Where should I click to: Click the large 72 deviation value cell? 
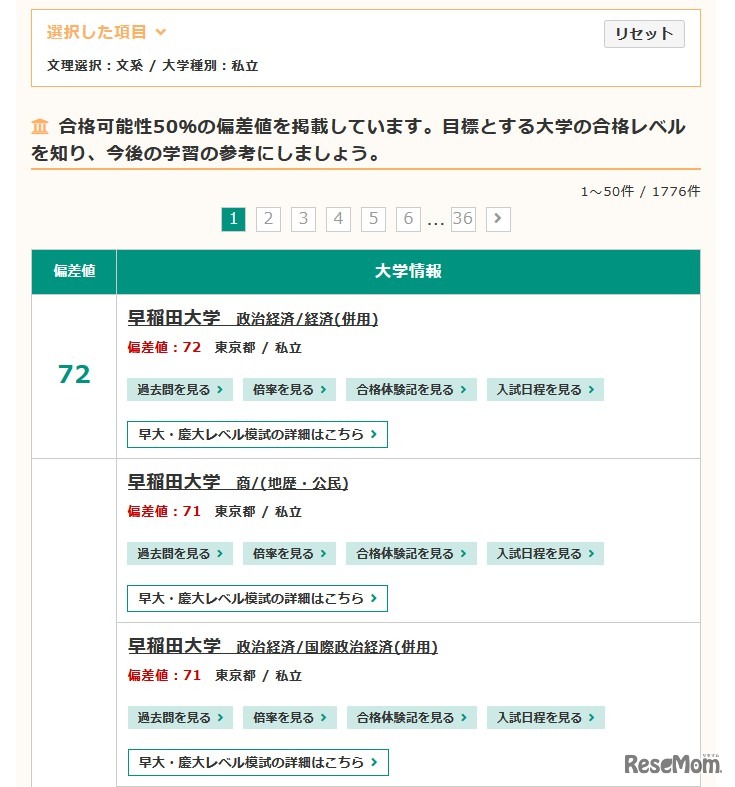(74, 375)
